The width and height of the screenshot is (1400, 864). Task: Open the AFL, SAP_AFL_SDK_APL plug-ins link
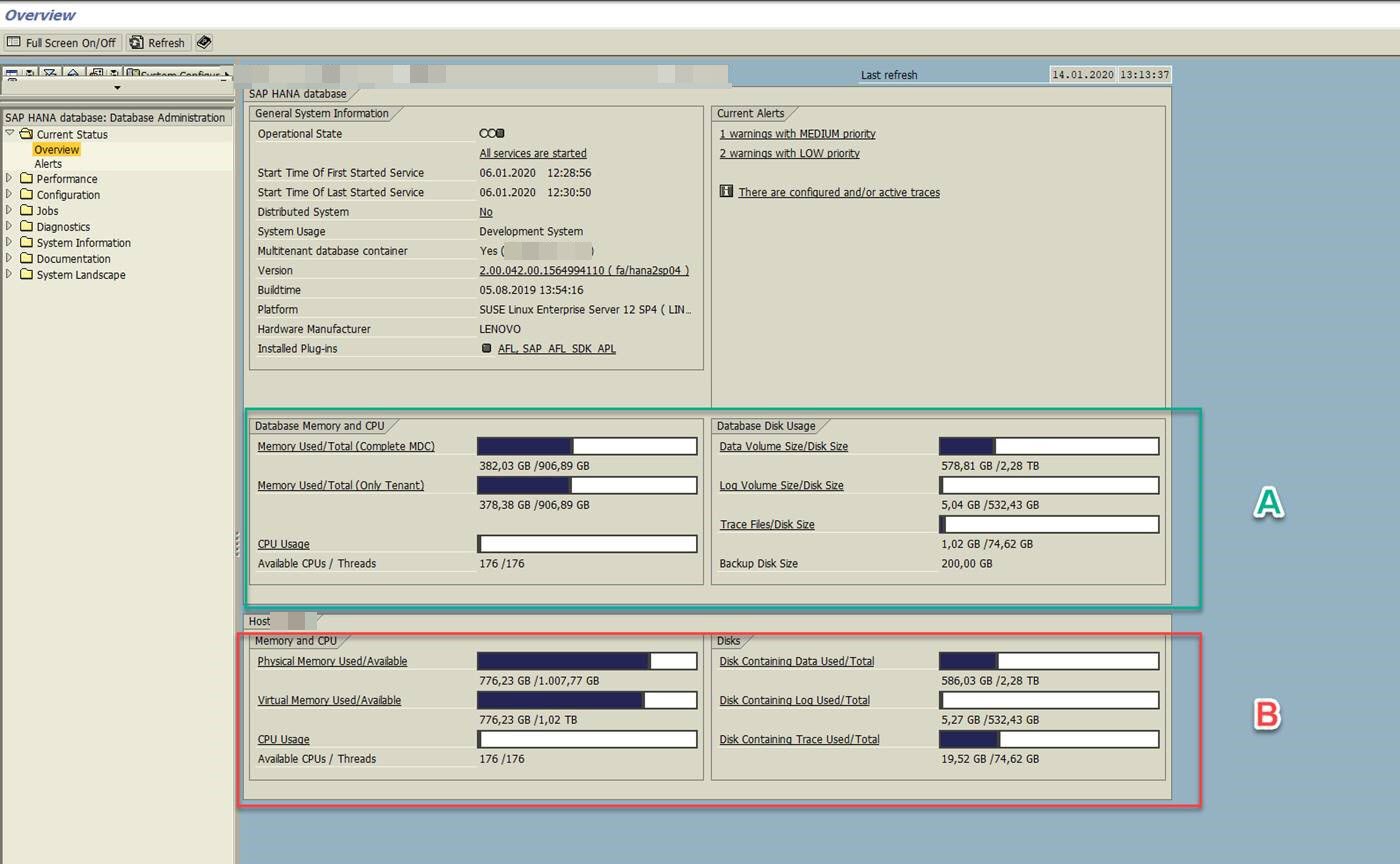tap(557, 349)
